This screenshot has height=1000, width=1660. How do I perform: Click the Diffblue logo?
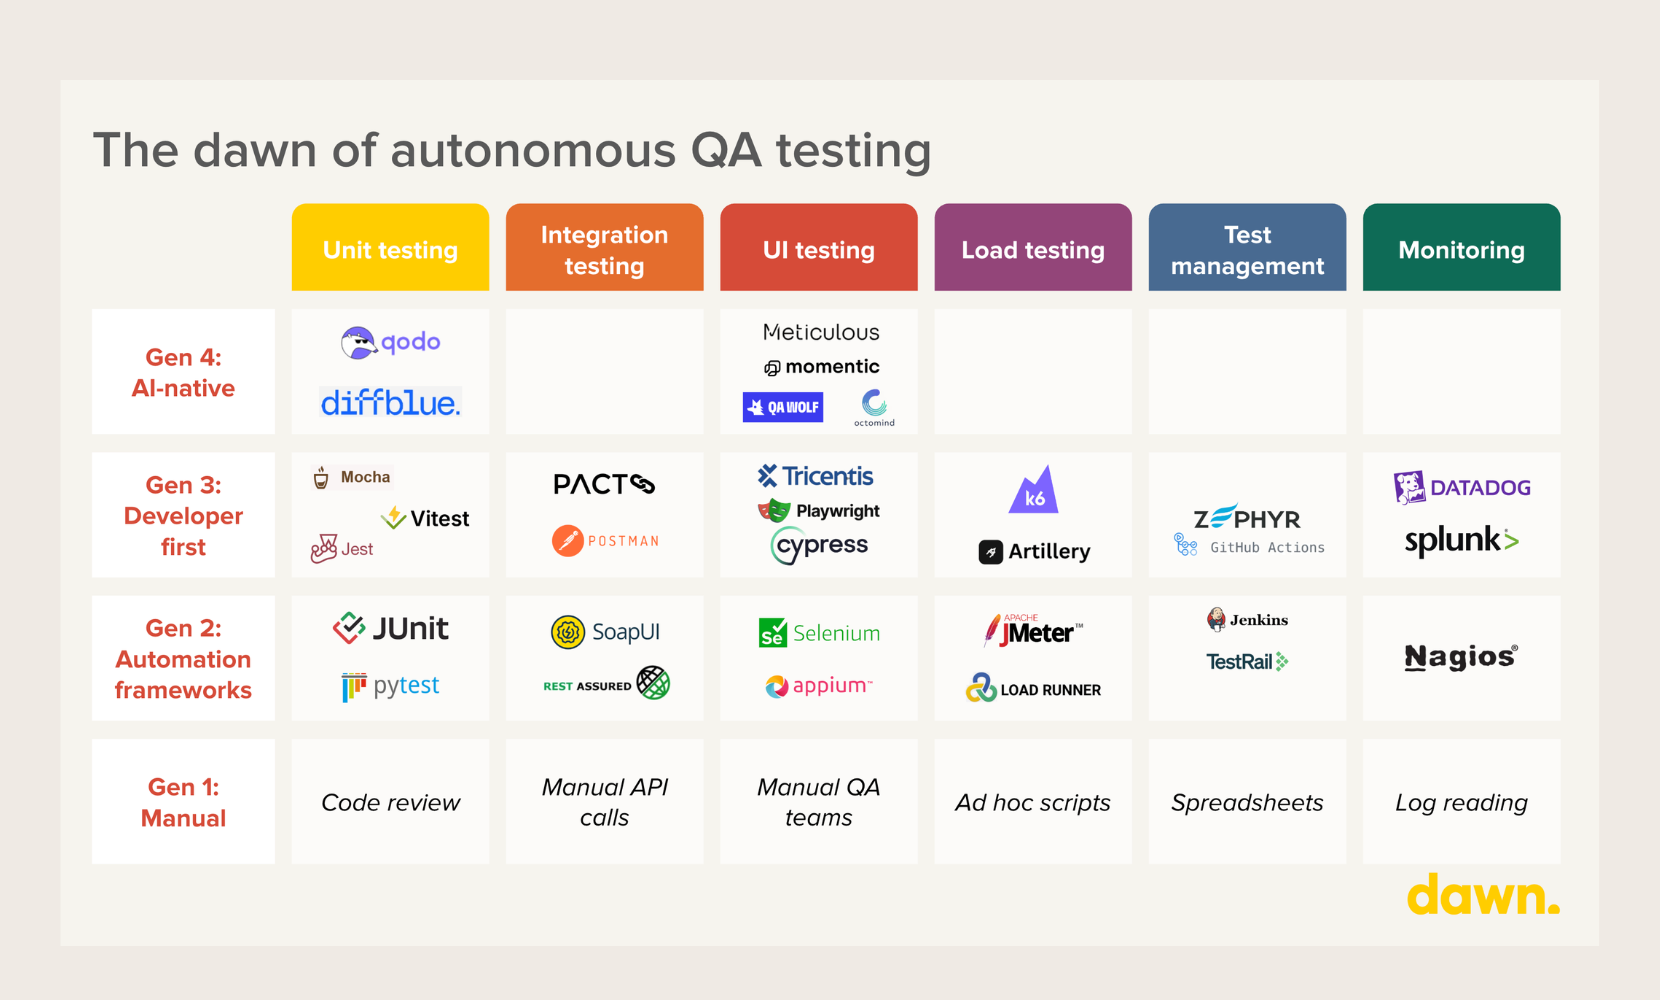pyautogui.click(x=390, y=403)
